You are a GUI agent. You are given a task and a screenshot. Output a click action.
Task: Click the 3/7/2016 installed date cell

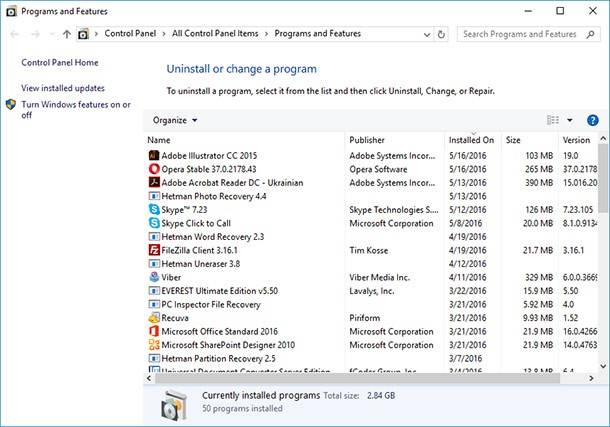(465, 358)
